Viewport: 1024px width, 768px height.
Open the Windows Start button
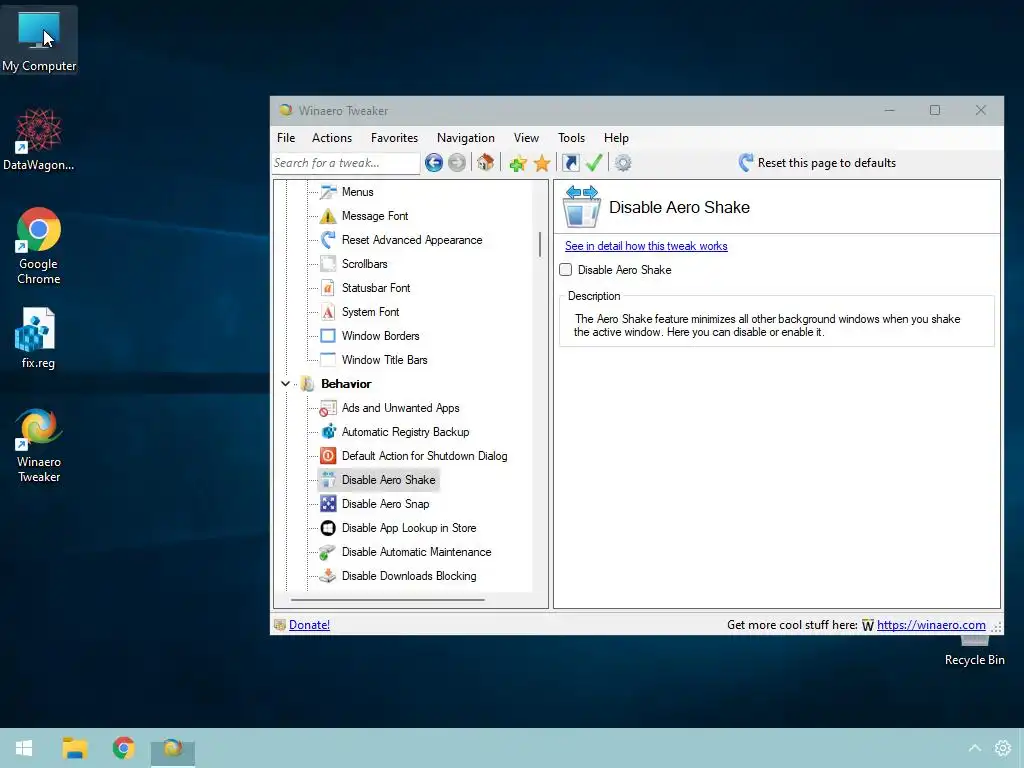[x=24, y=748]
